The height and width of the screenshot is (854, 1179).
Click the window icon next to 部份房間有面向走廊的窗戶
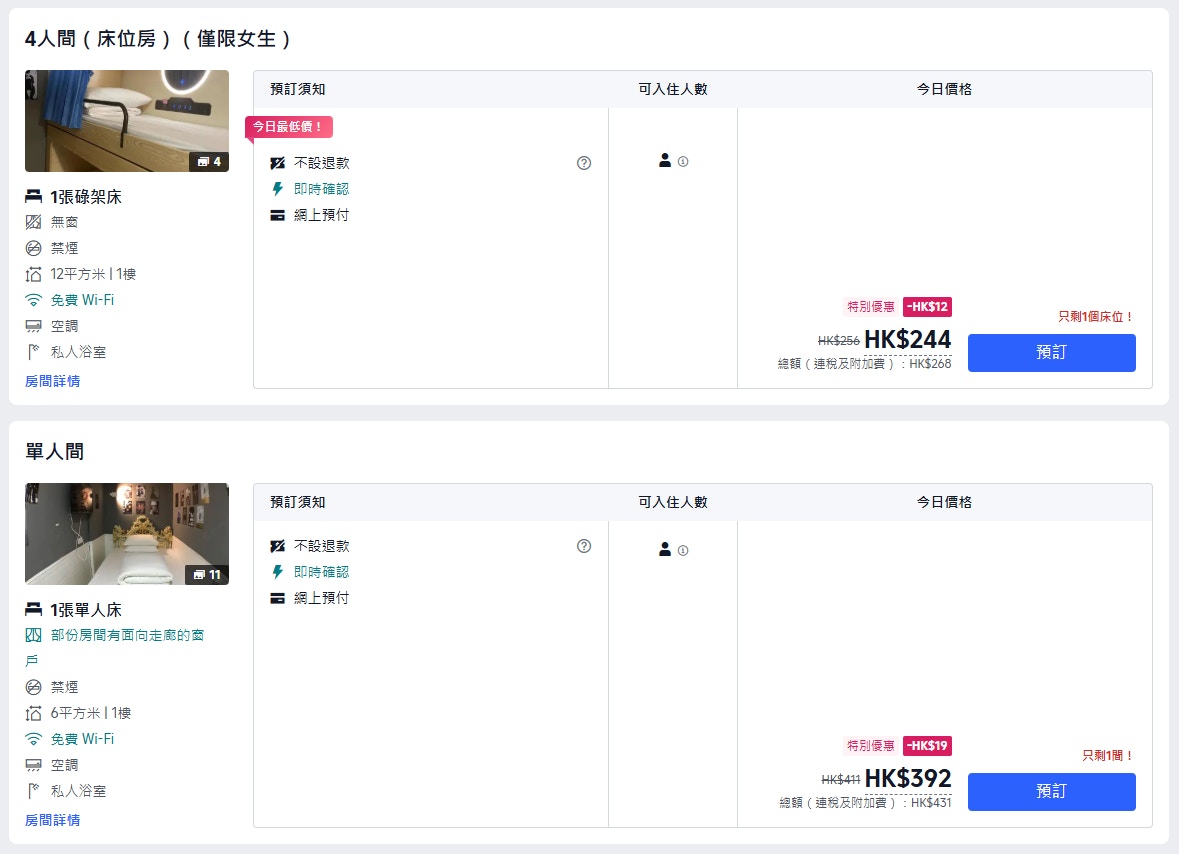(x=34, y=635)
